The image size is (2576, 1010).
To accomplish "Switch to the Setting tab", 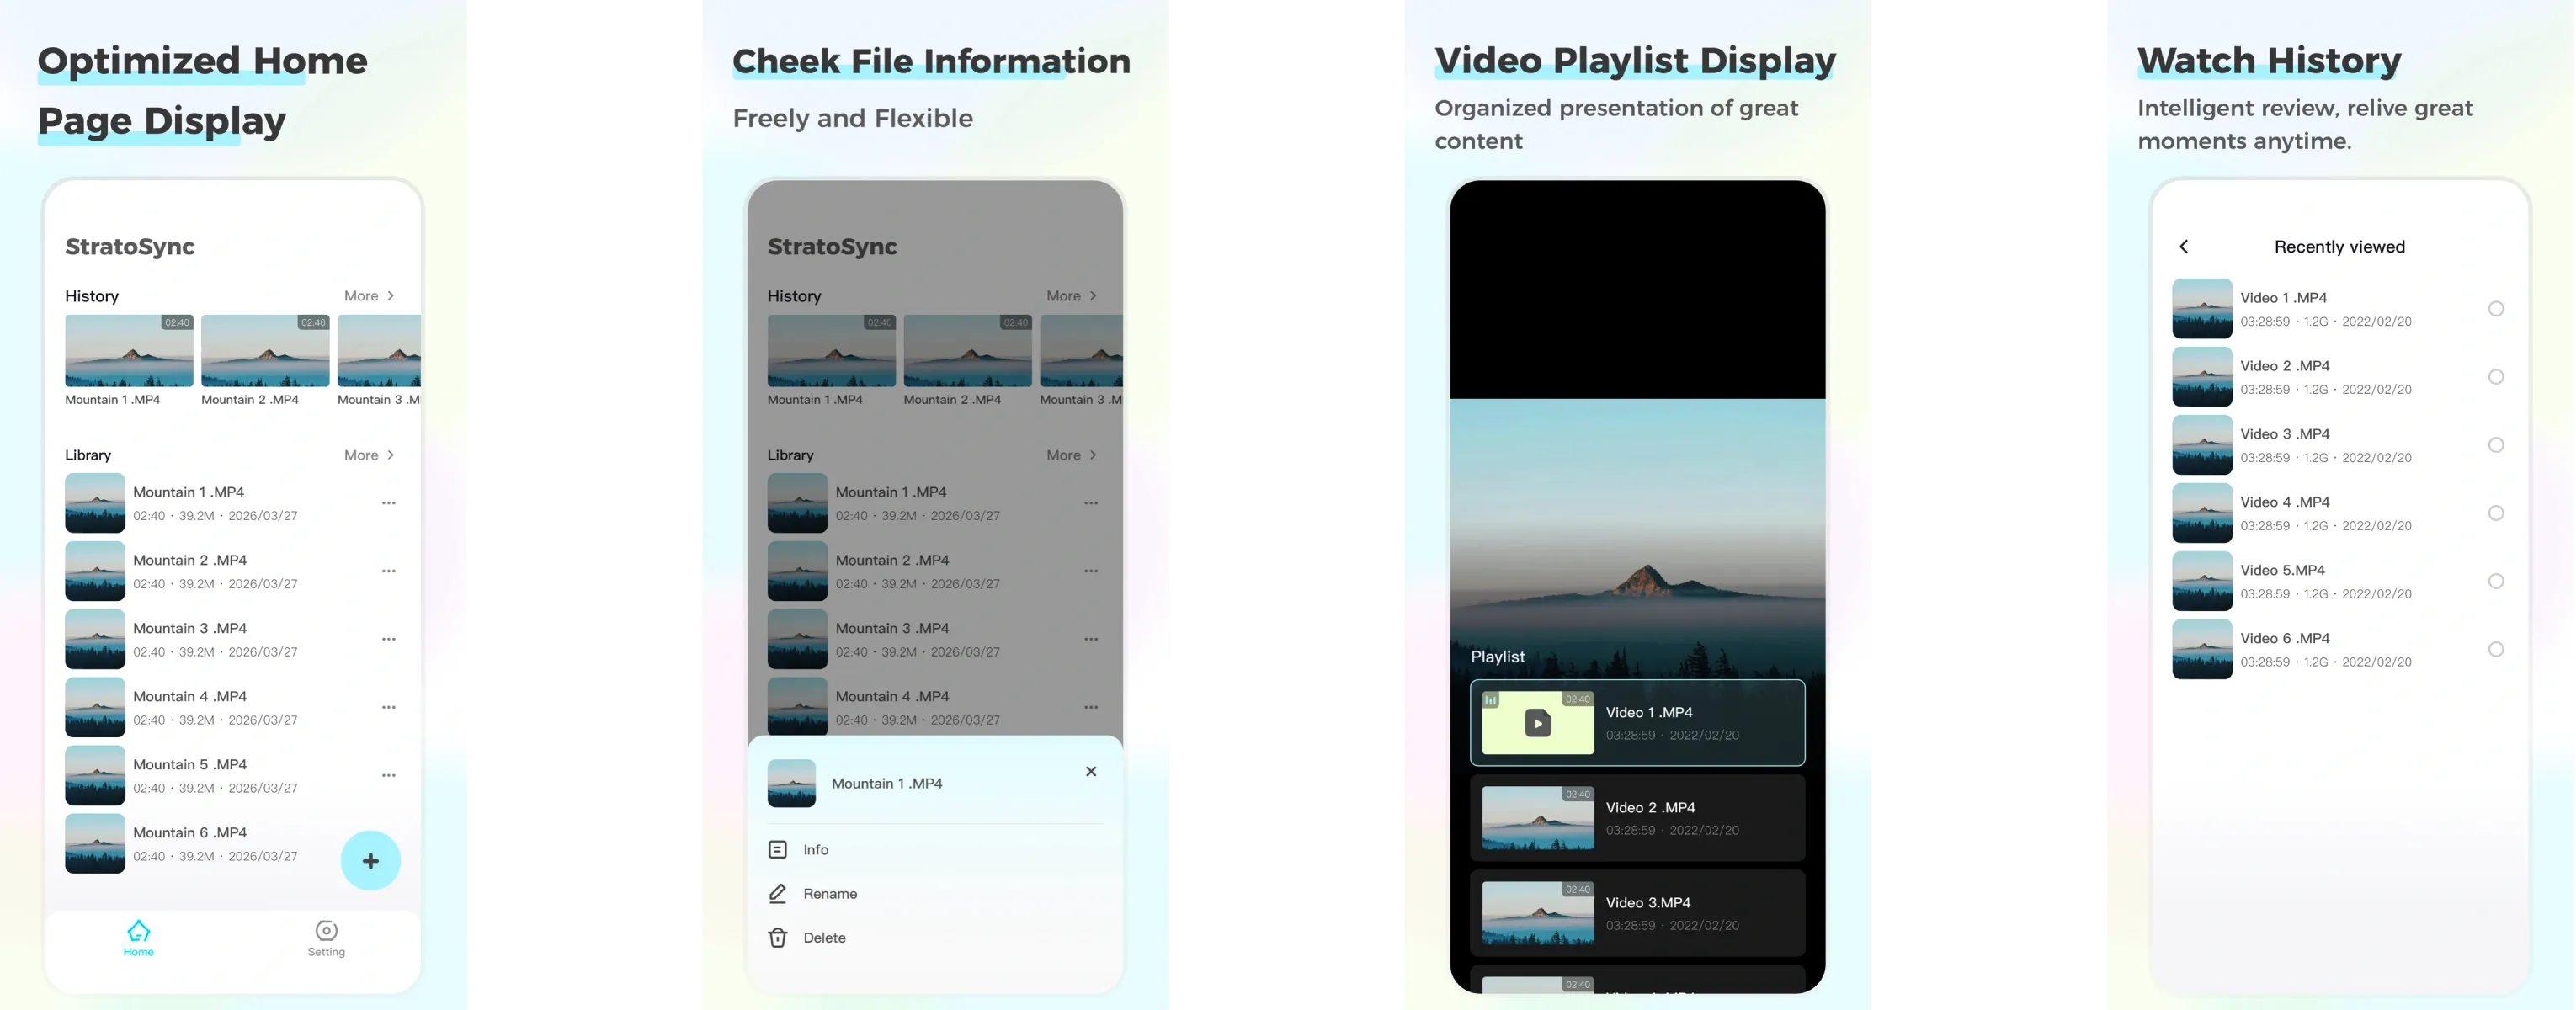I will pos(326,936).
